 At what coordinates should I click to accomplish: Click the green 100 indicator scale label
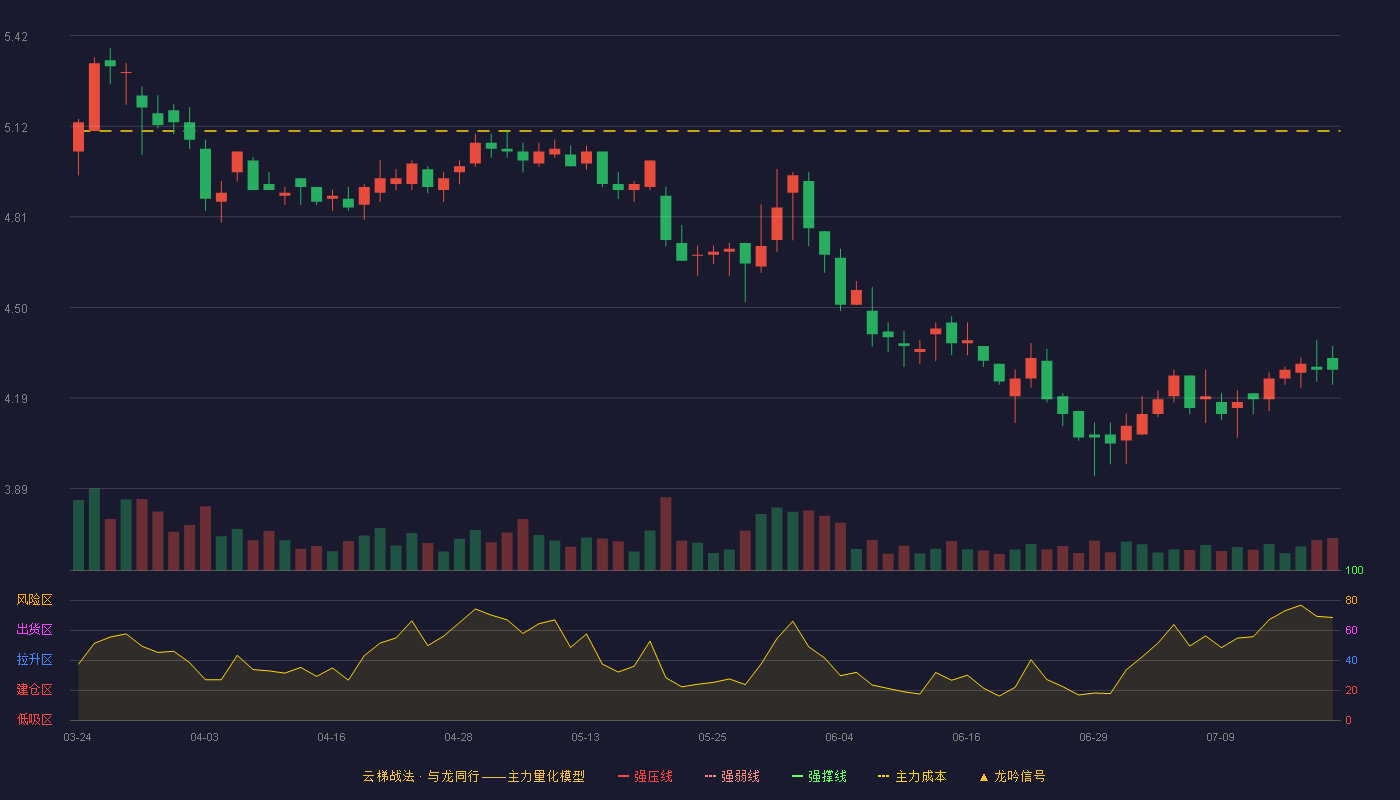[x=1354, y=571]
